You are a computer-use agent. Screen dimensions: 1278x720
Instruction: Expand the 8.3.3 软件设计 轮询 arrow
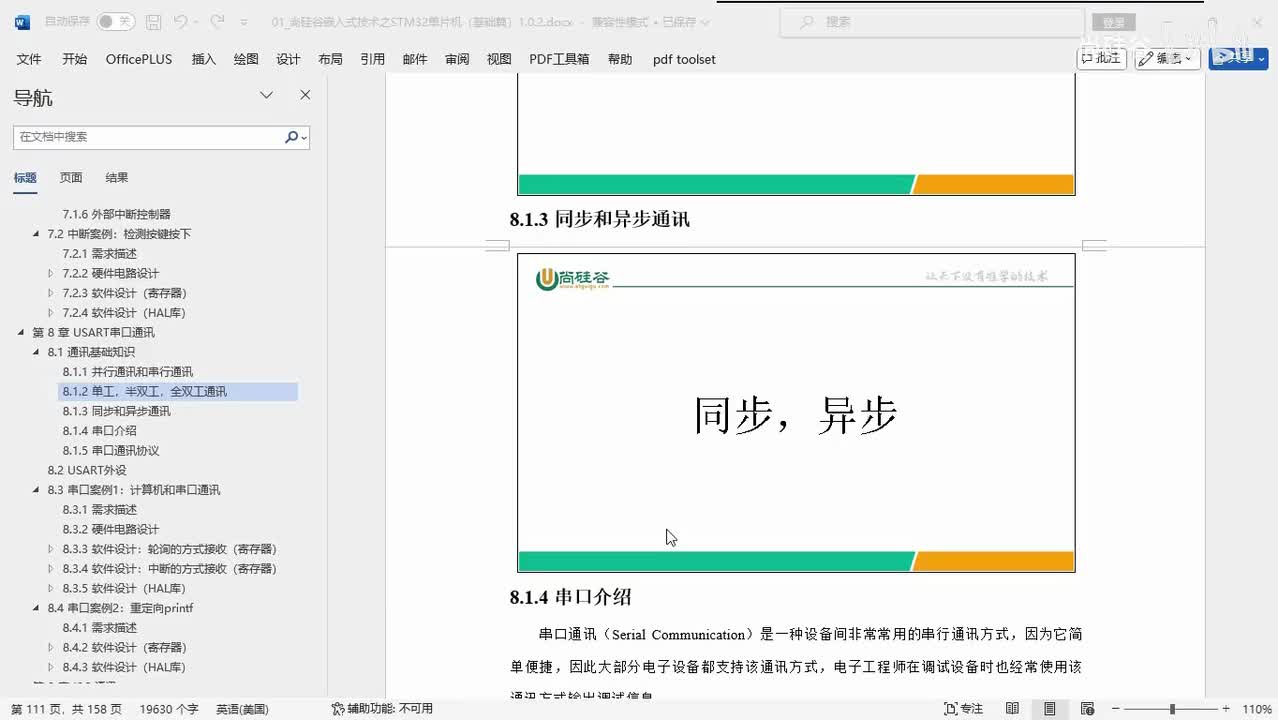51,549
